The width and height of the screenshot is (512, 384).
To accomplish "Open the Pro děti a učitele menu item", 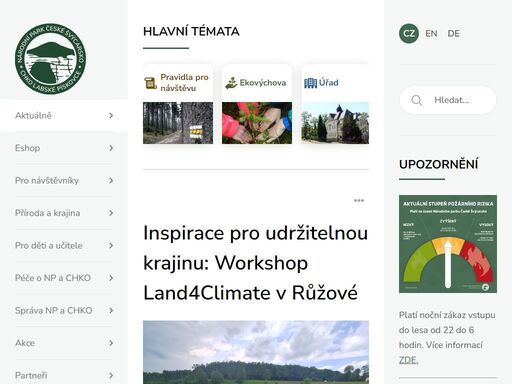I will coord(64,246).
